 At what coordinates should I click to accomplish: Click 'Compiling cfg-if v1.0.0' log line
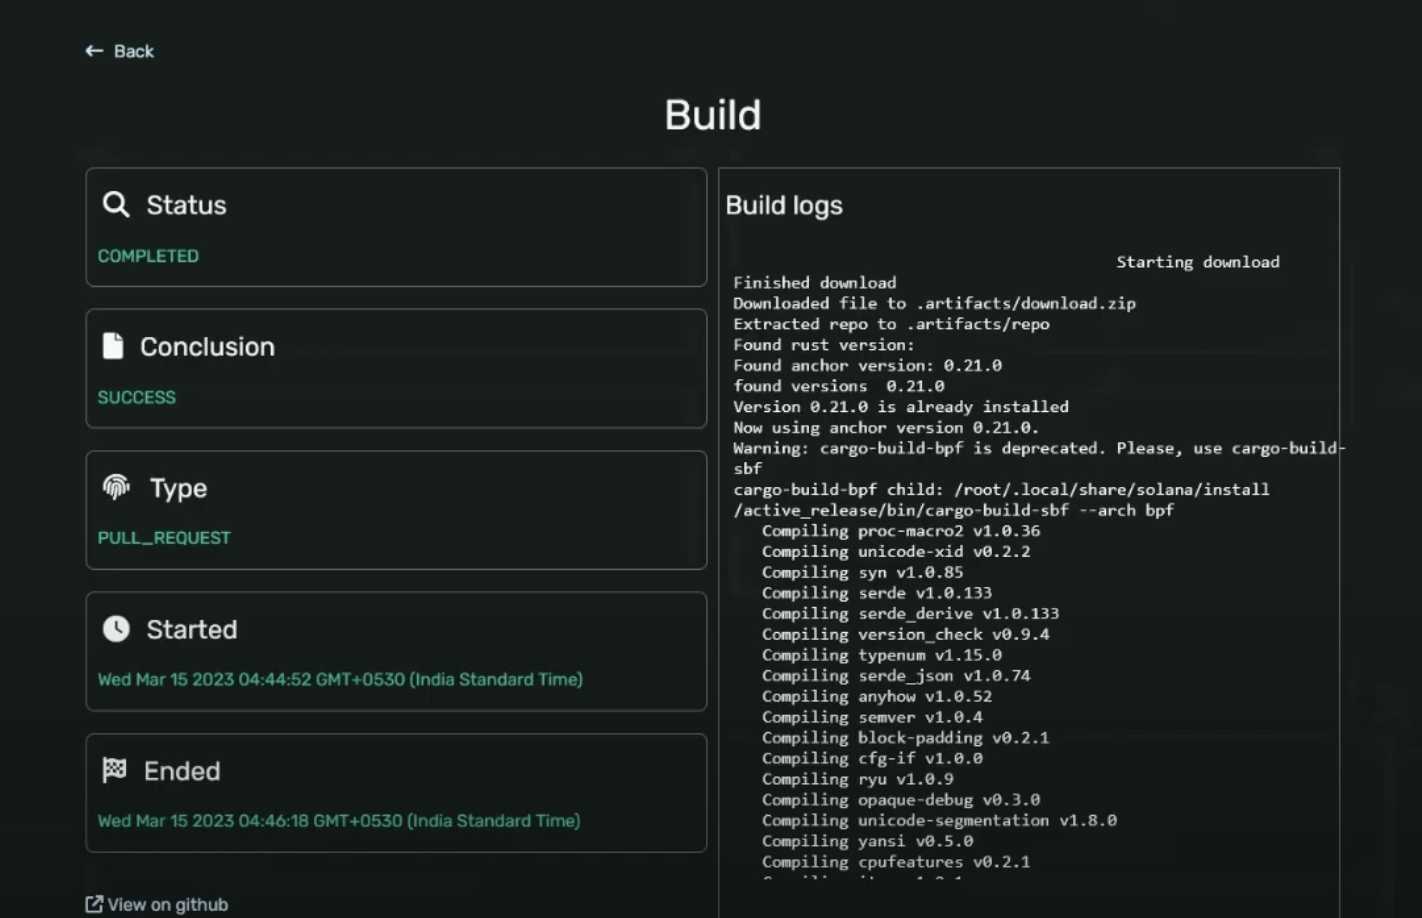point(872,758)
